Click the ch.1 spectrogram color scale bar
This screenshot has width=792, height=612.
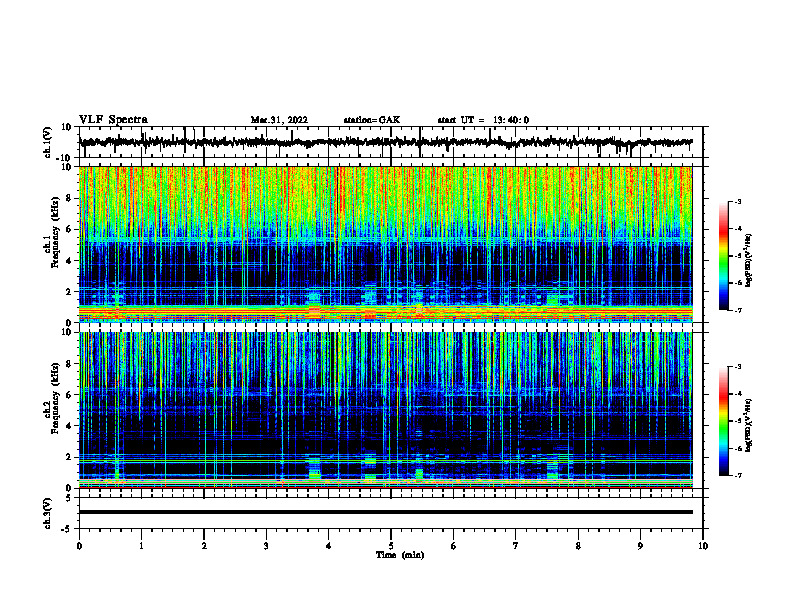point(723,256)
